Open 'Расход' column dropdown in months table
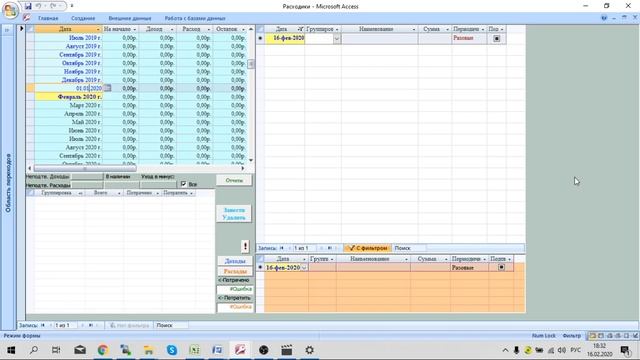The width and height of the screenshot is (640, 360). tap(209, 29)
